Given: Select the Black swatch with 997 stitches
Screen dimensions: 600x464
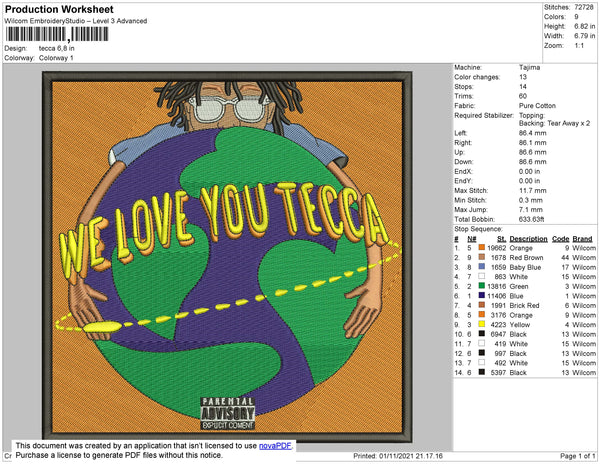Looking at the screenshot, I should pyautogui.click(x=482, y=353).
